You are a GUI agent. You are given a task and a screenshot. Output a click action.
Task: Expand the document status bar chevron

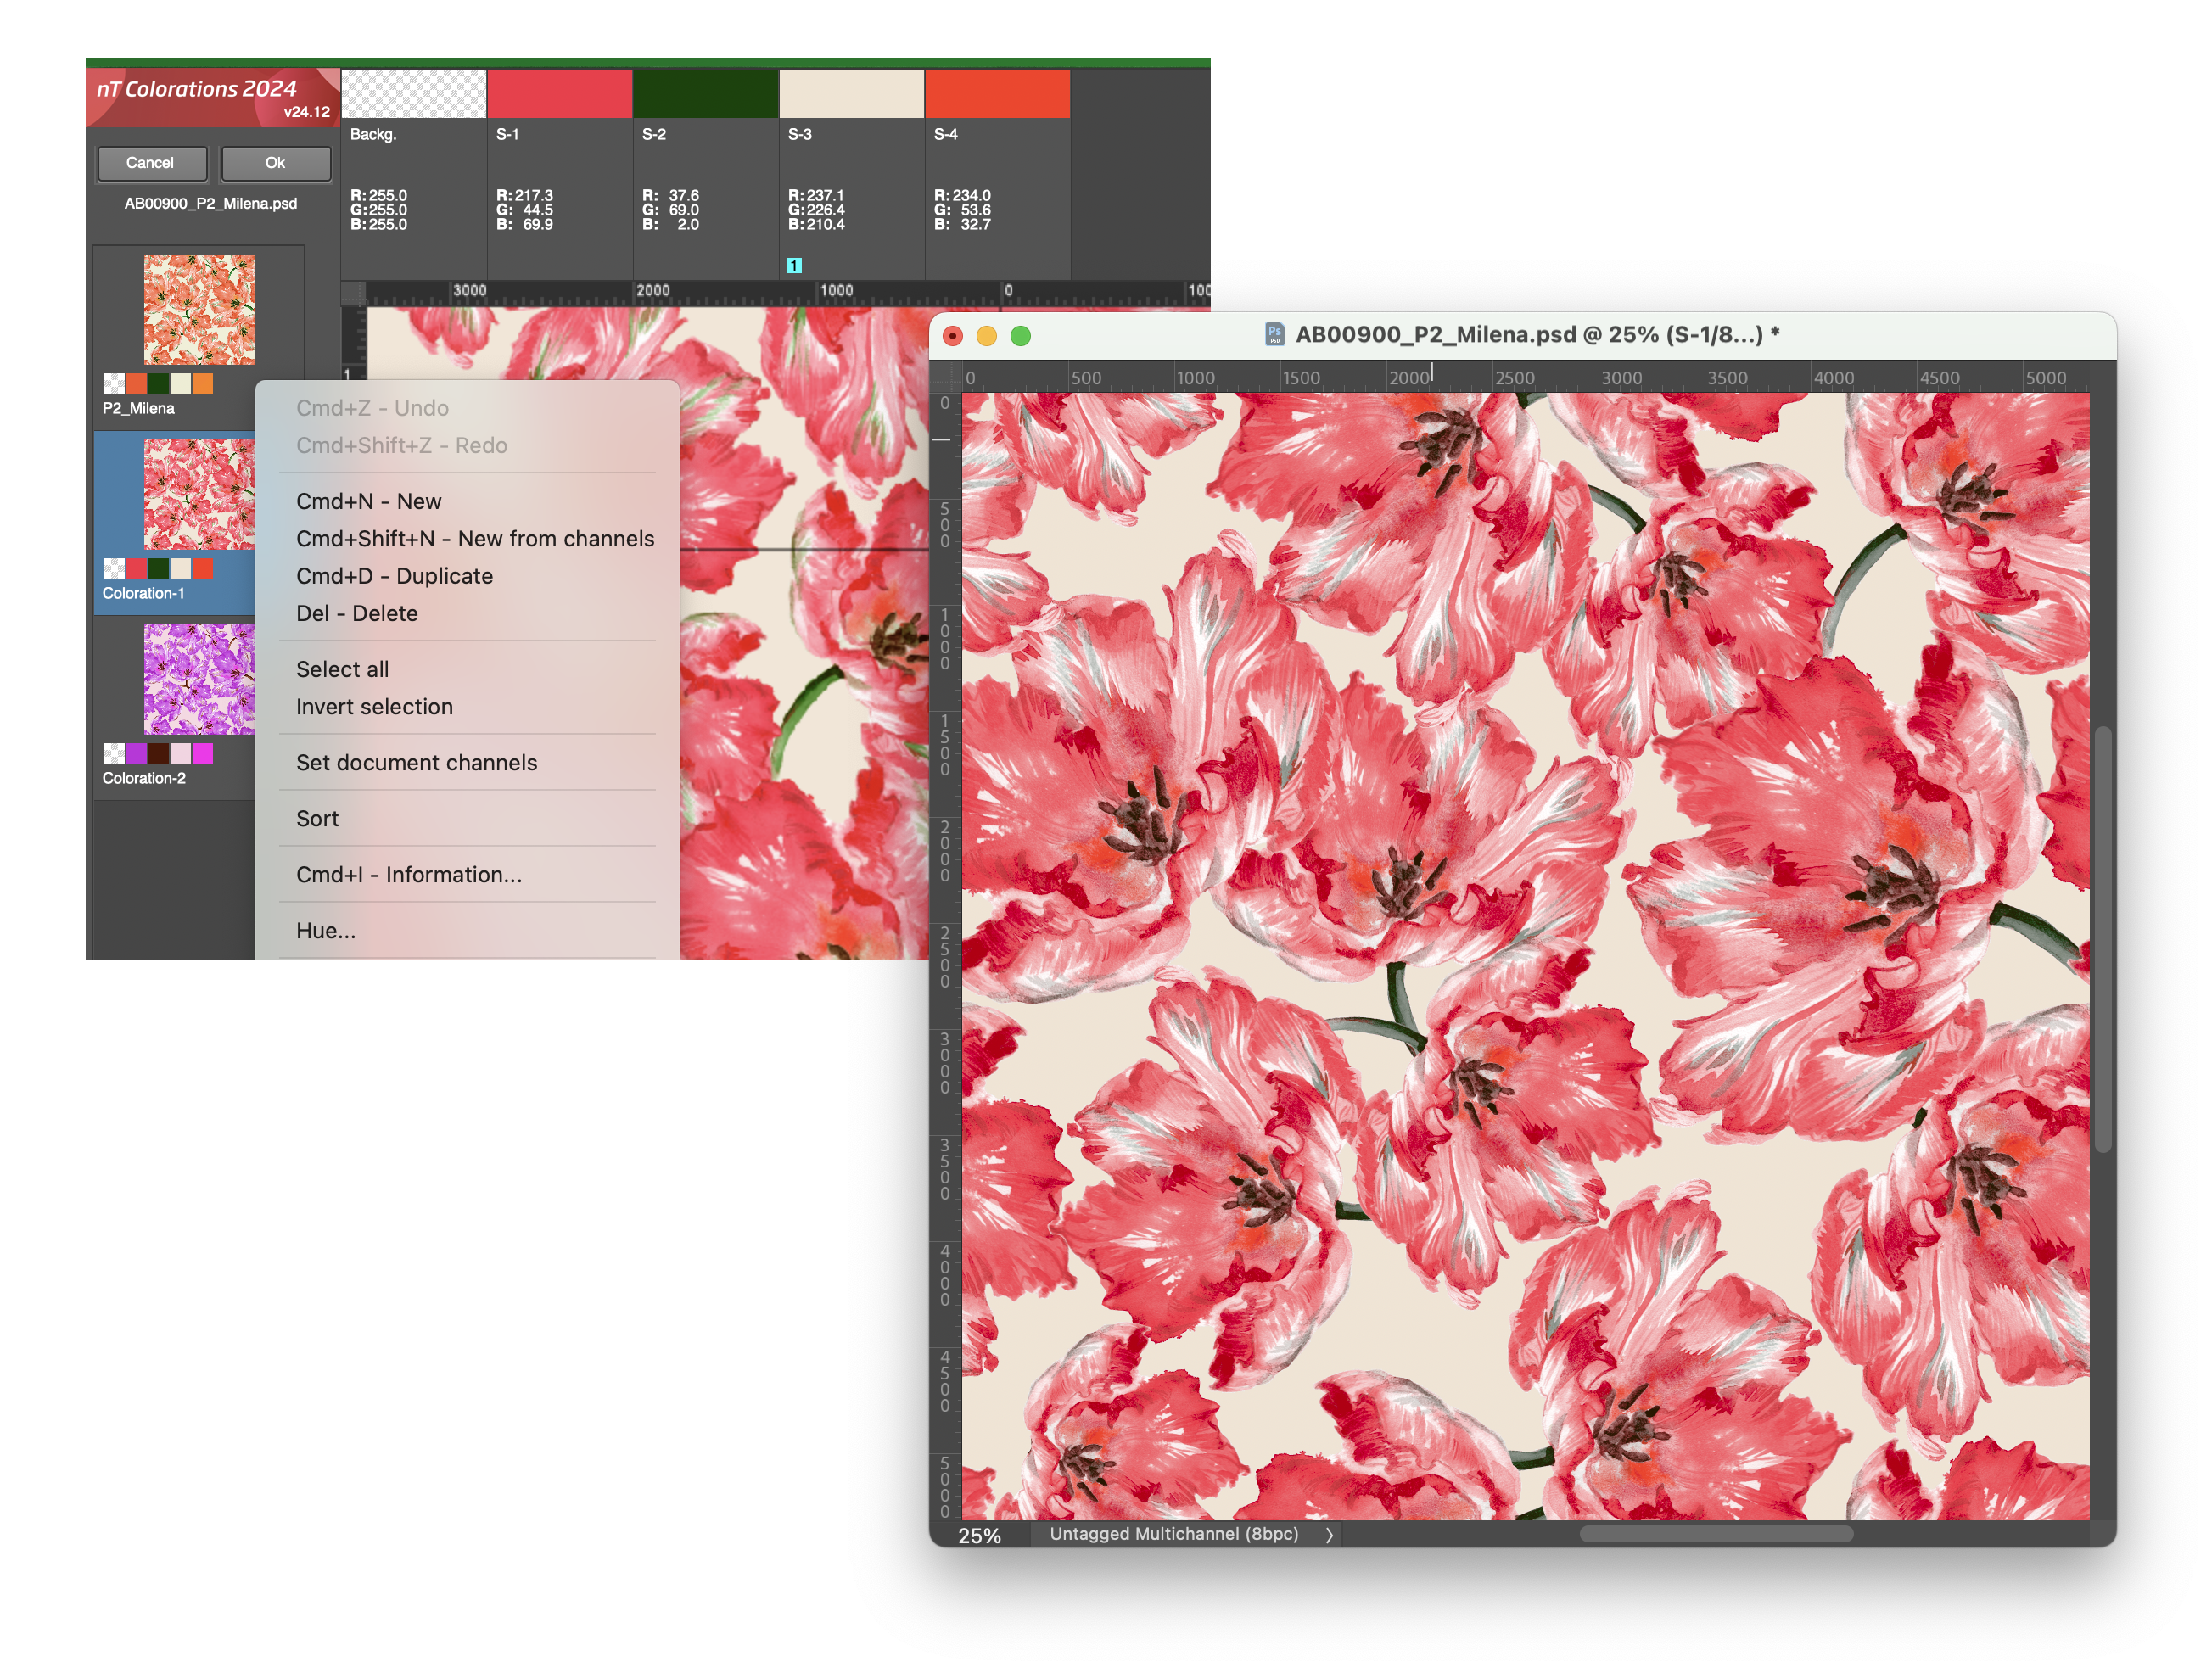pyautogui.click(x=1329, y=1535)
